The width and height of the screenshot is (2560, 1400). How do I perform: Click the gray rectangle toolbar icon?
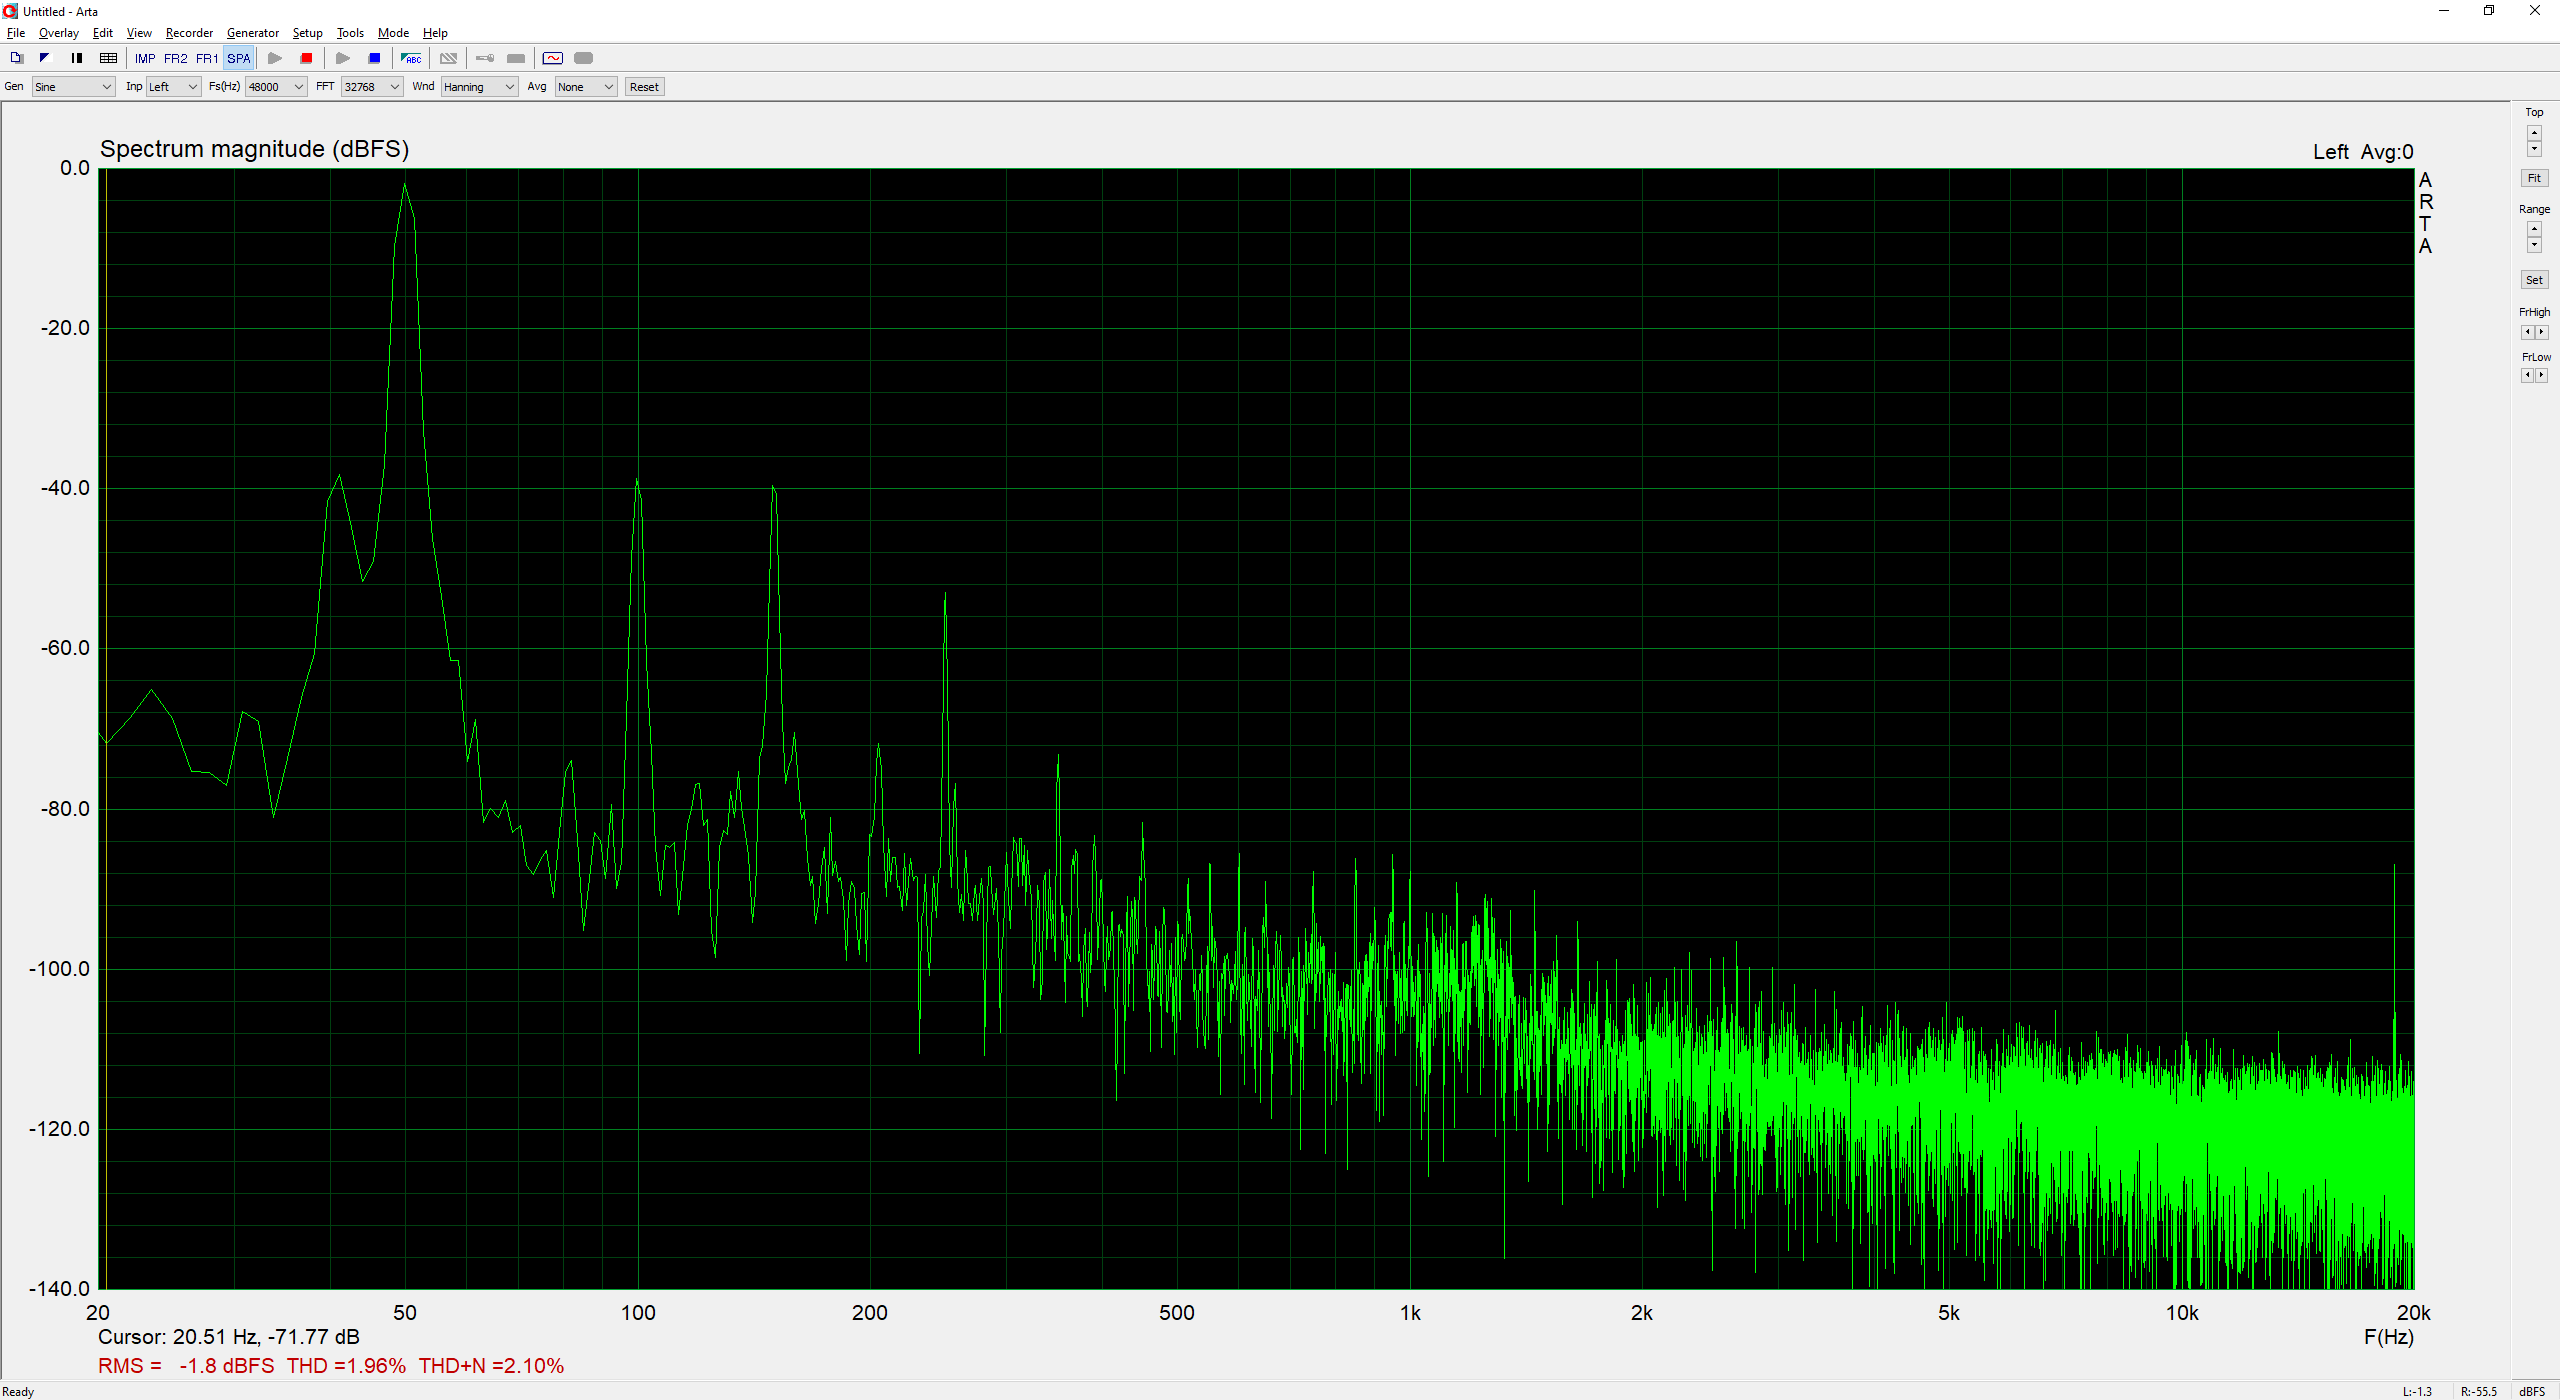[516, 58]
